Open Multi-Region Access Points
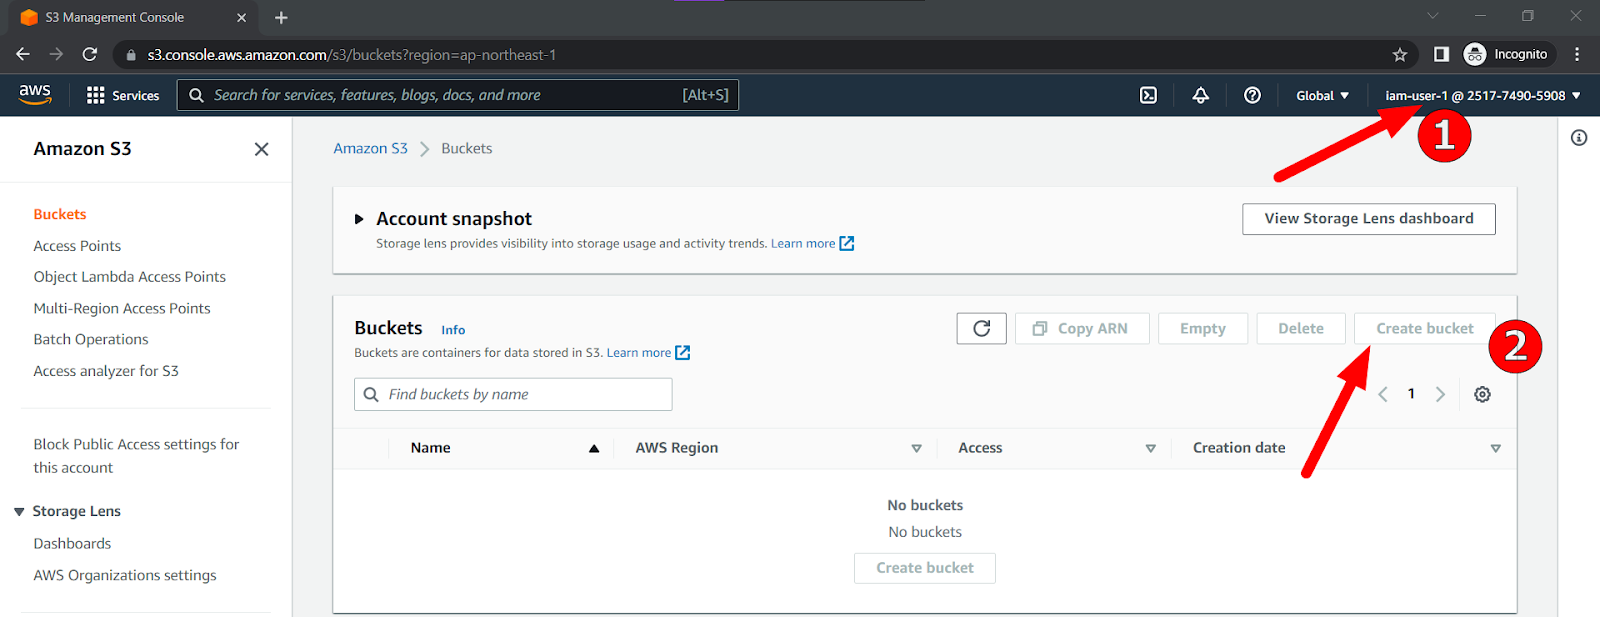Viewport: 1600px width, 617px height. point(122,308)
